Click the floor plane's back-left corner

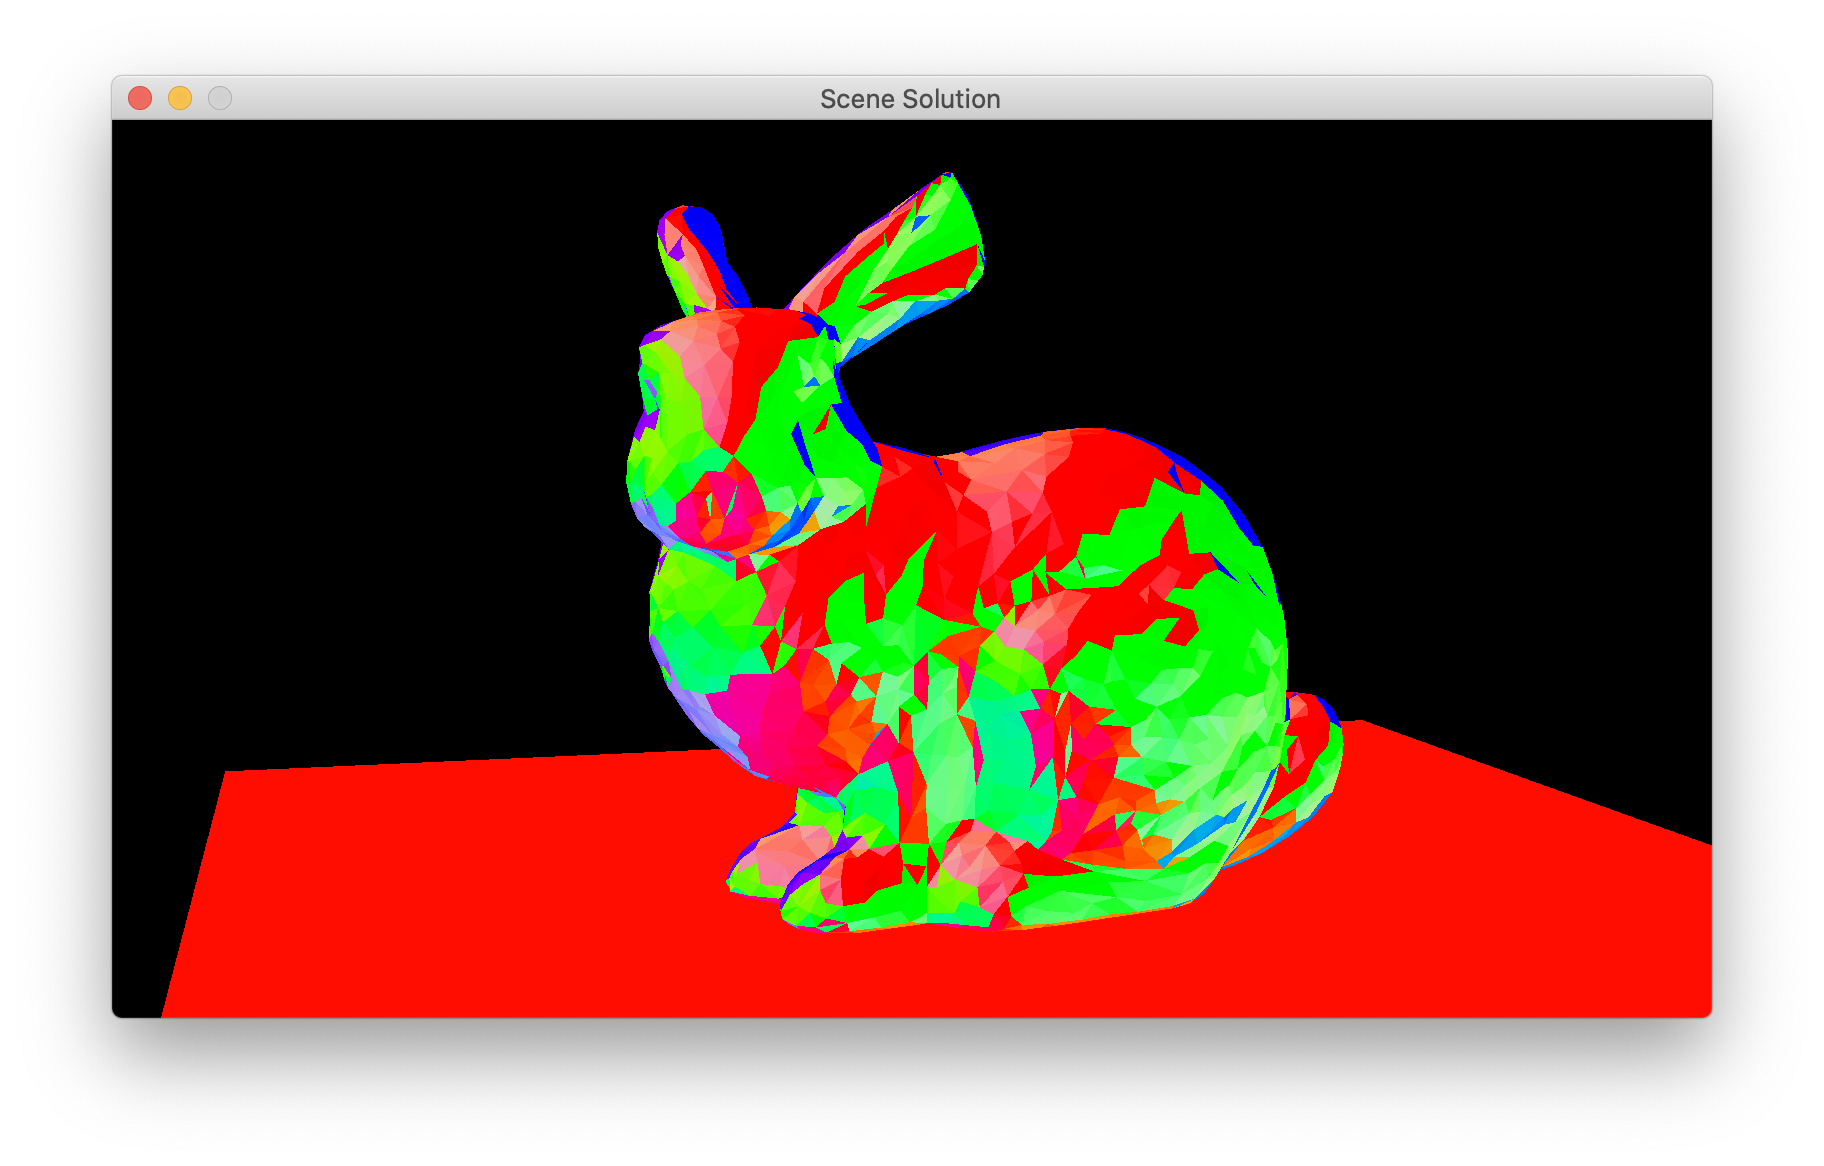click(x=230, y=774)
